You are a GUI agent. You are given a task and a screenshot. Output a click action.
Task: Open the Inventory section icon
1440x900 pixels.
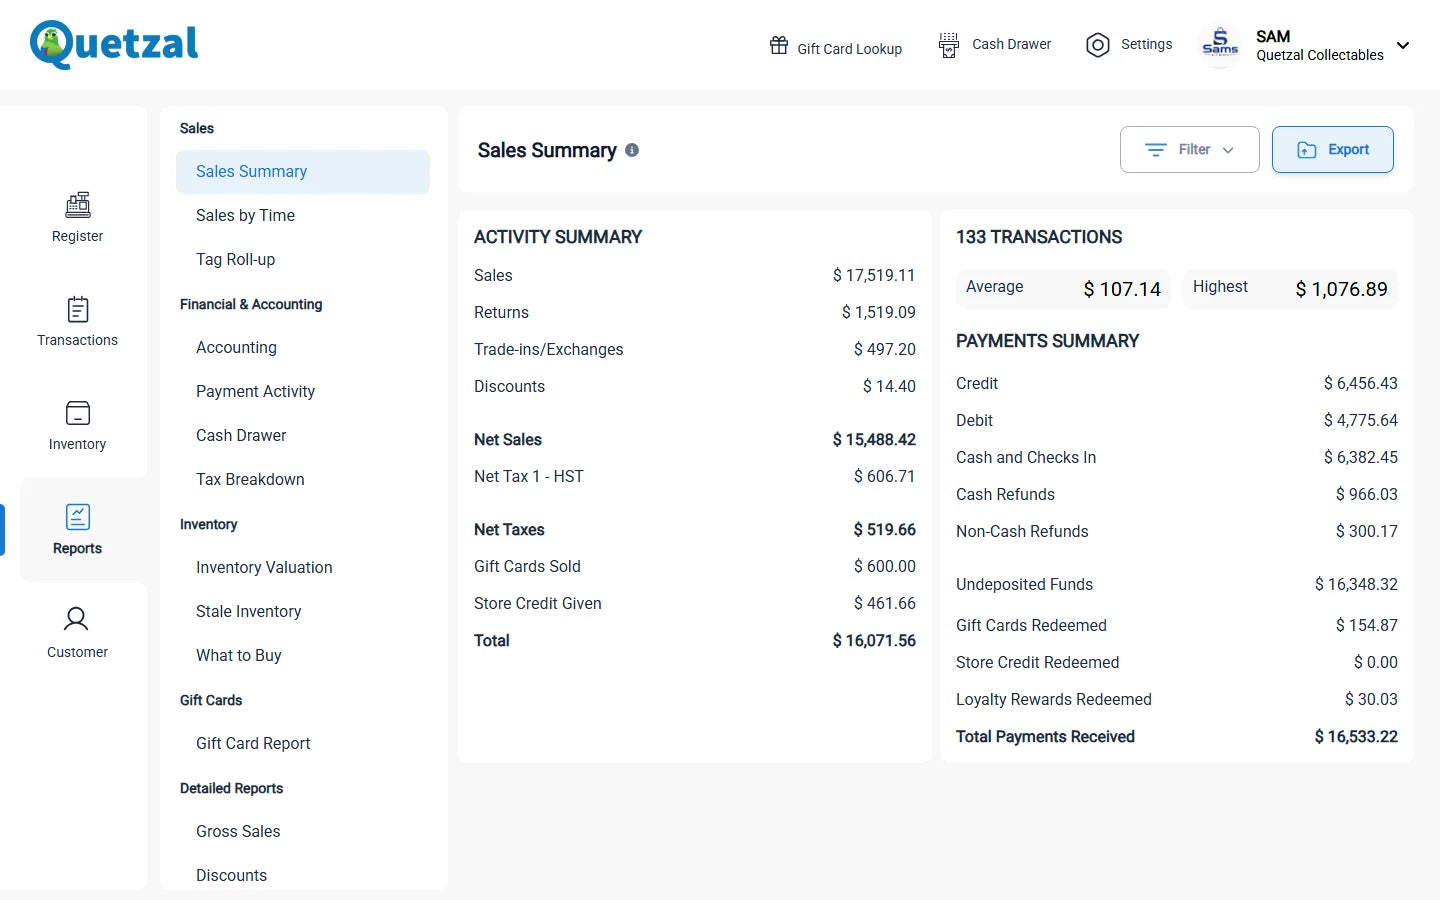[x=77, y=413]
